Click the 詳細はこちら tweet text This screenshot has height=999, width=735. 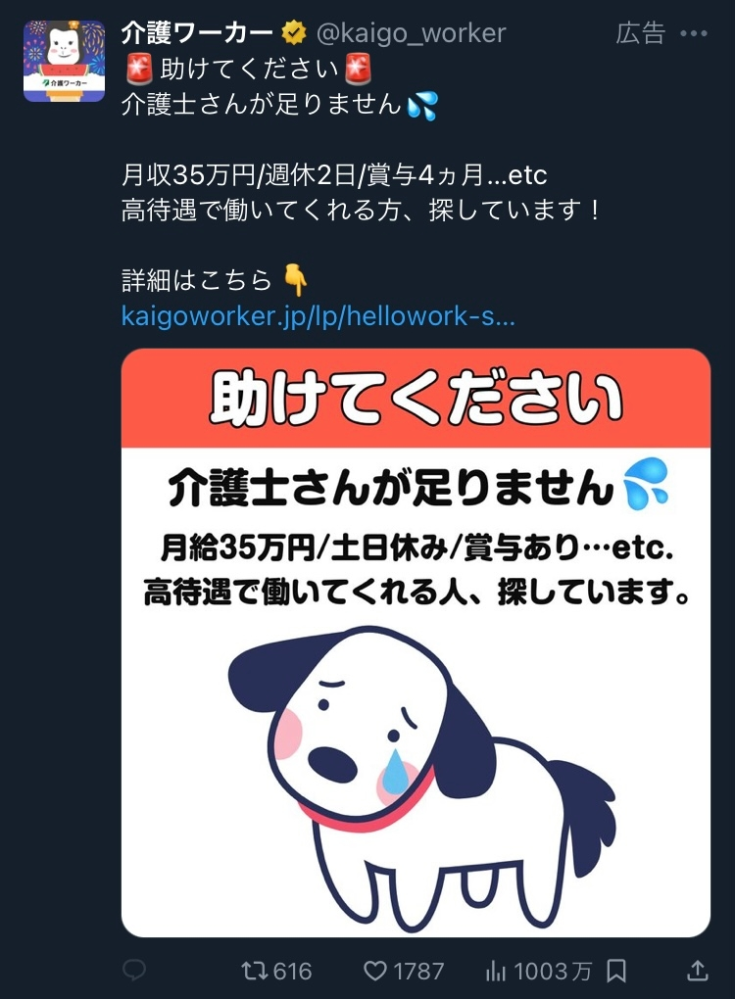pos(197,280)
